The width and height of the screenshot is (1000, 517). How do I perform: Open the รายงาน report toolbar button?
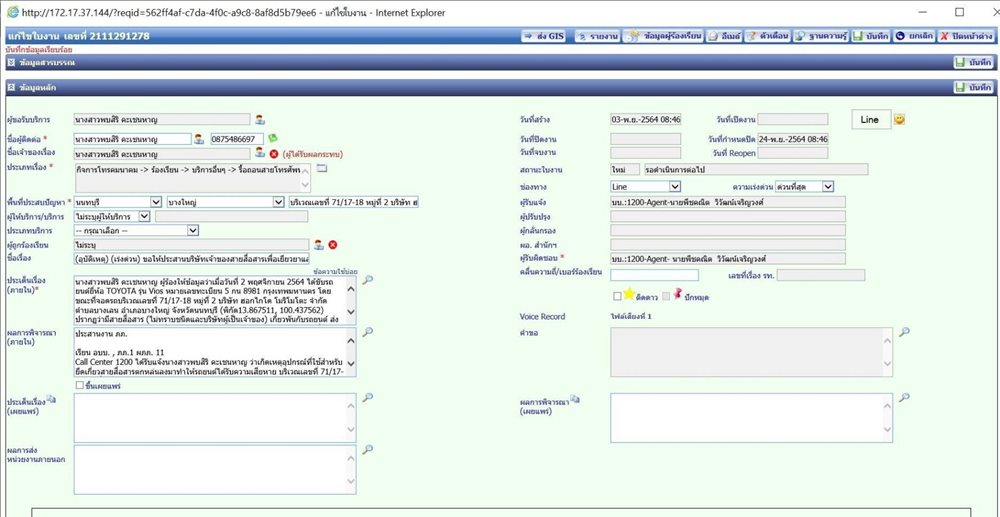(597, 36)
